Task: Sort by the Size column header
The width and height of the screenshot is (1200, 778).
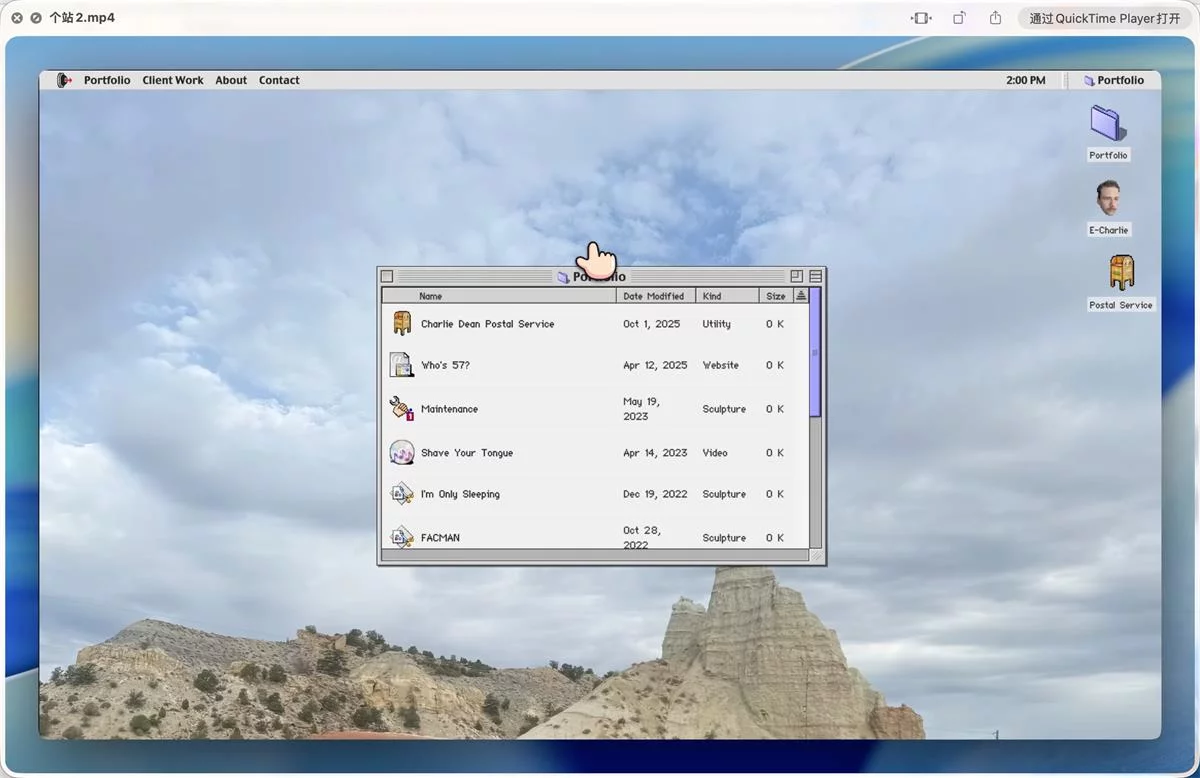Action: tap(776, 296)
